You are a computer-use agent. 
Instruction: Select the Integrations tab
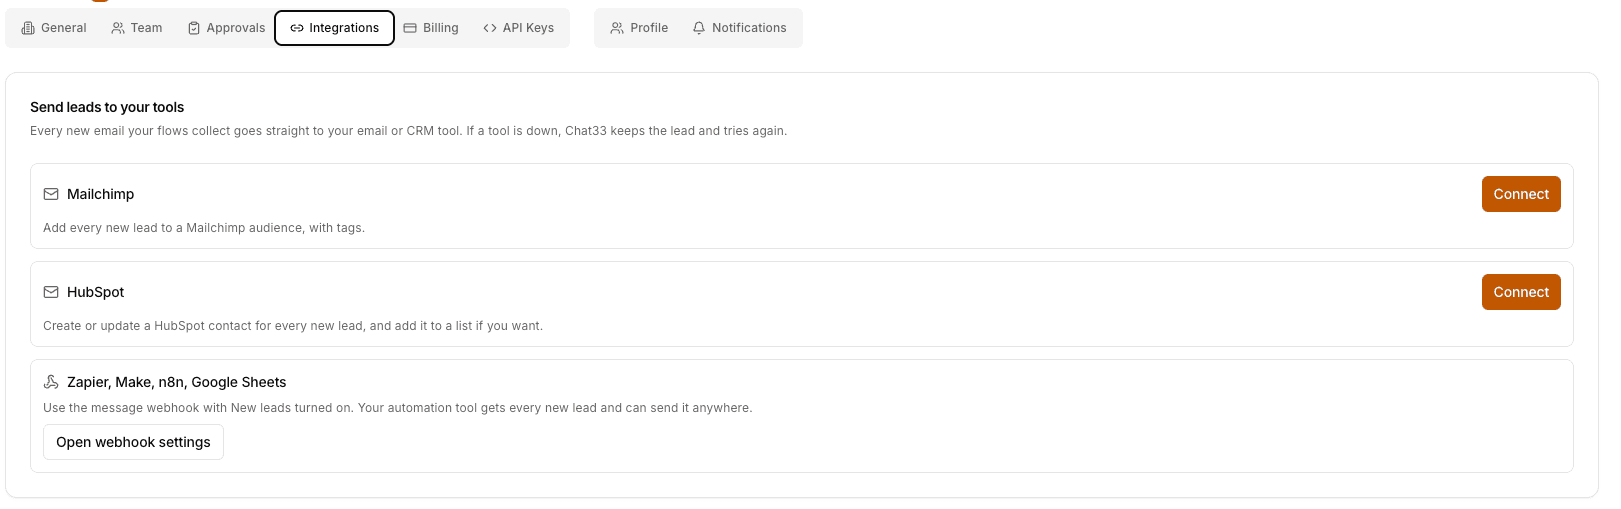335,28
